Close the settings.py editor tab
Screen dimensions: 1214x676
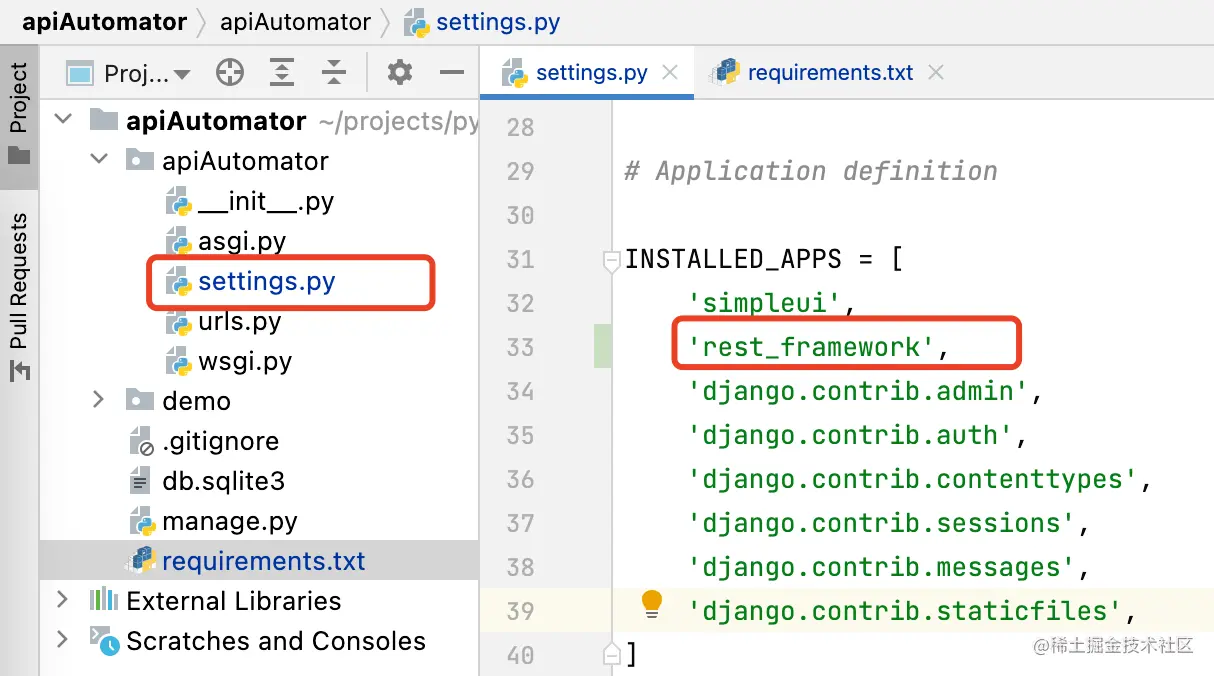[x=670, y=73]
